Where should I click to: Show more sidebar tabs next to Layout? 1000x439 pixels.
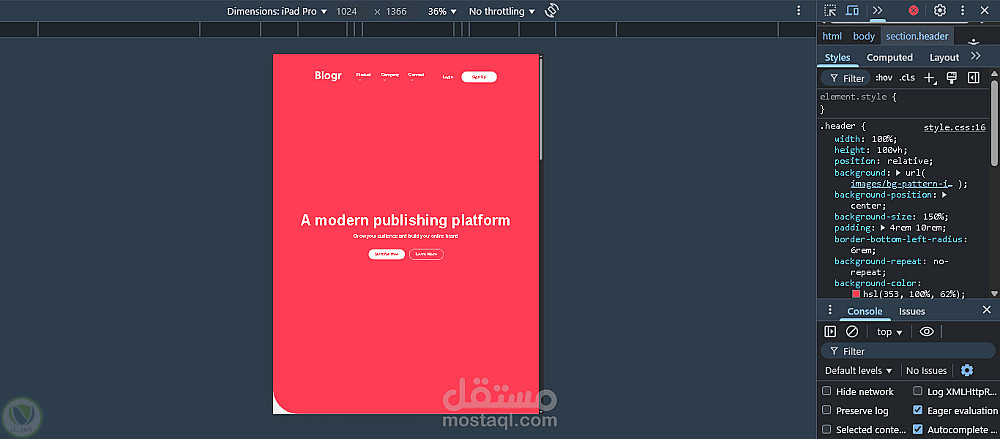point(975,56)
